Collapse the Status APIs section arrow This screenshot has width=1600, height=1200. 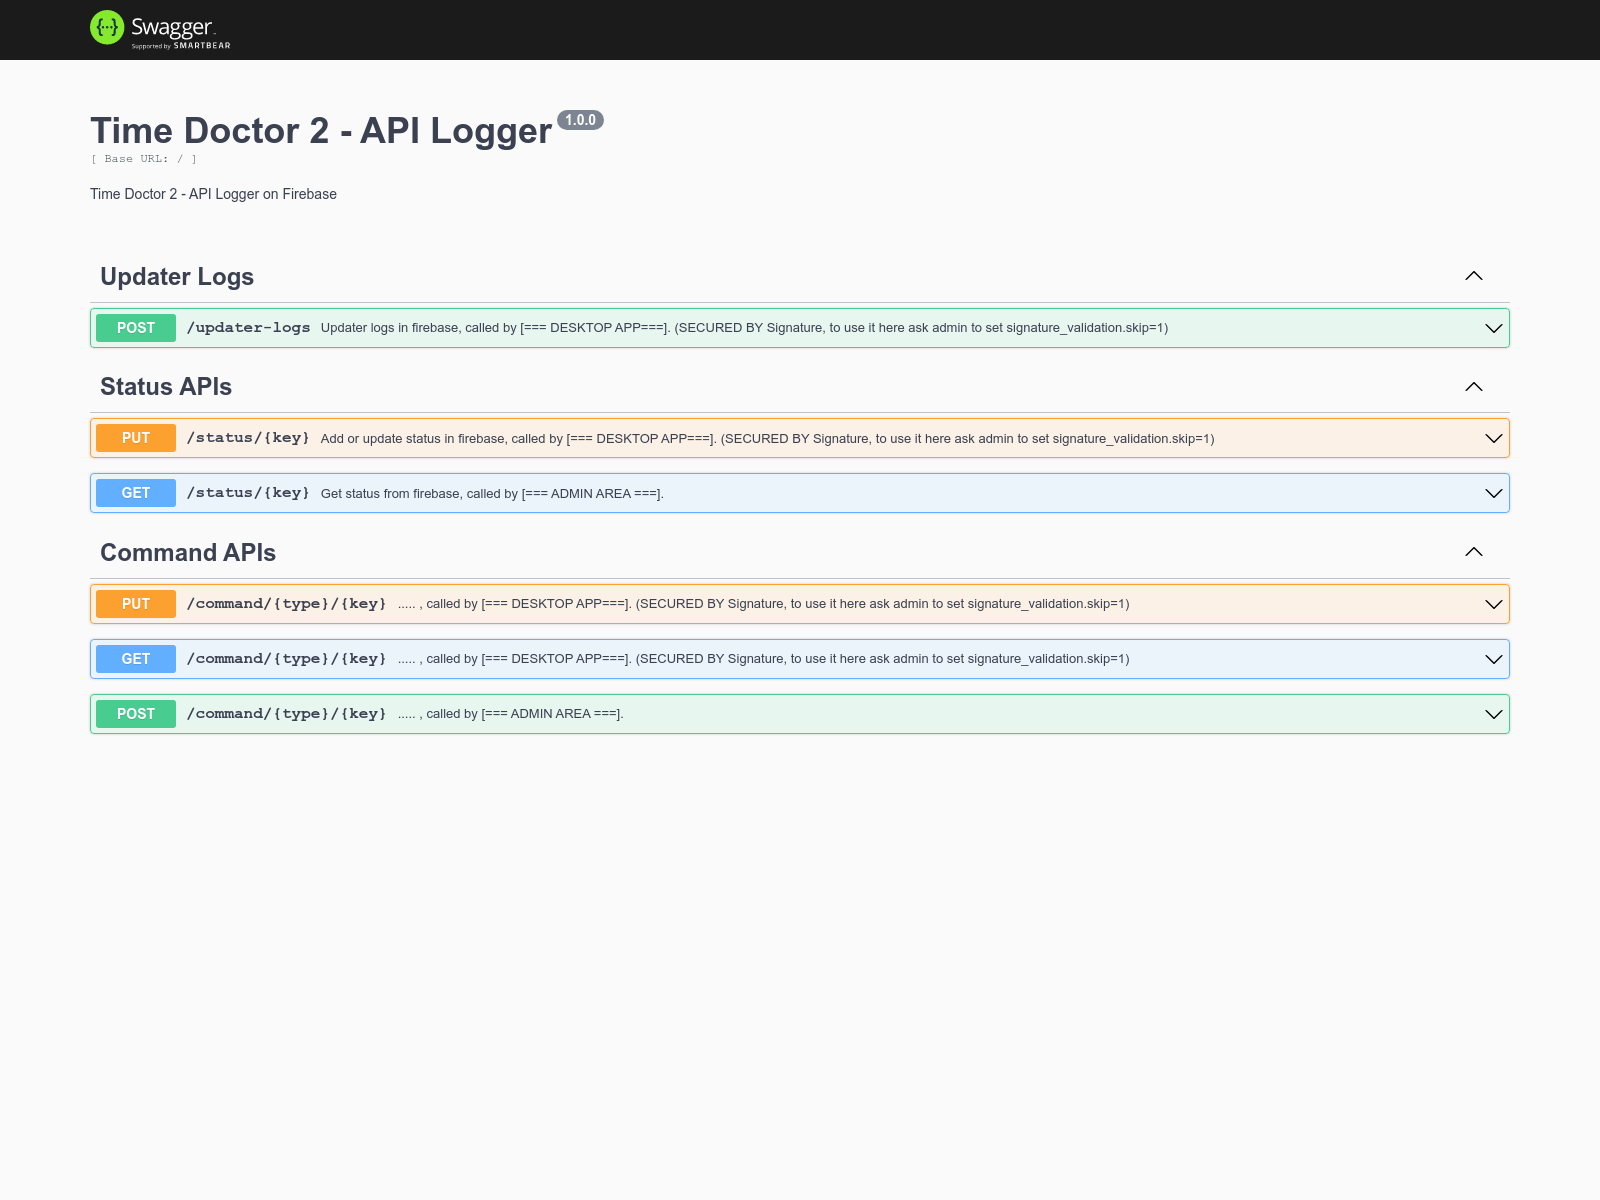click(x=1474, y=387)
